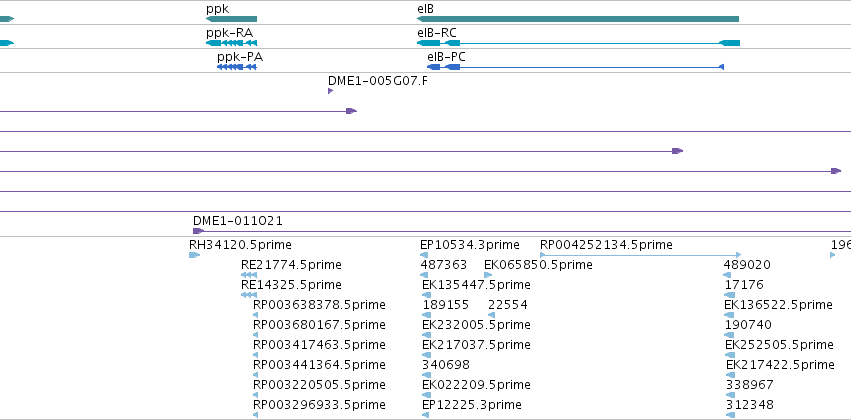Select RP003417463.5prime label
This screenshot has width=851, height=420.
[x=319, y=345]
